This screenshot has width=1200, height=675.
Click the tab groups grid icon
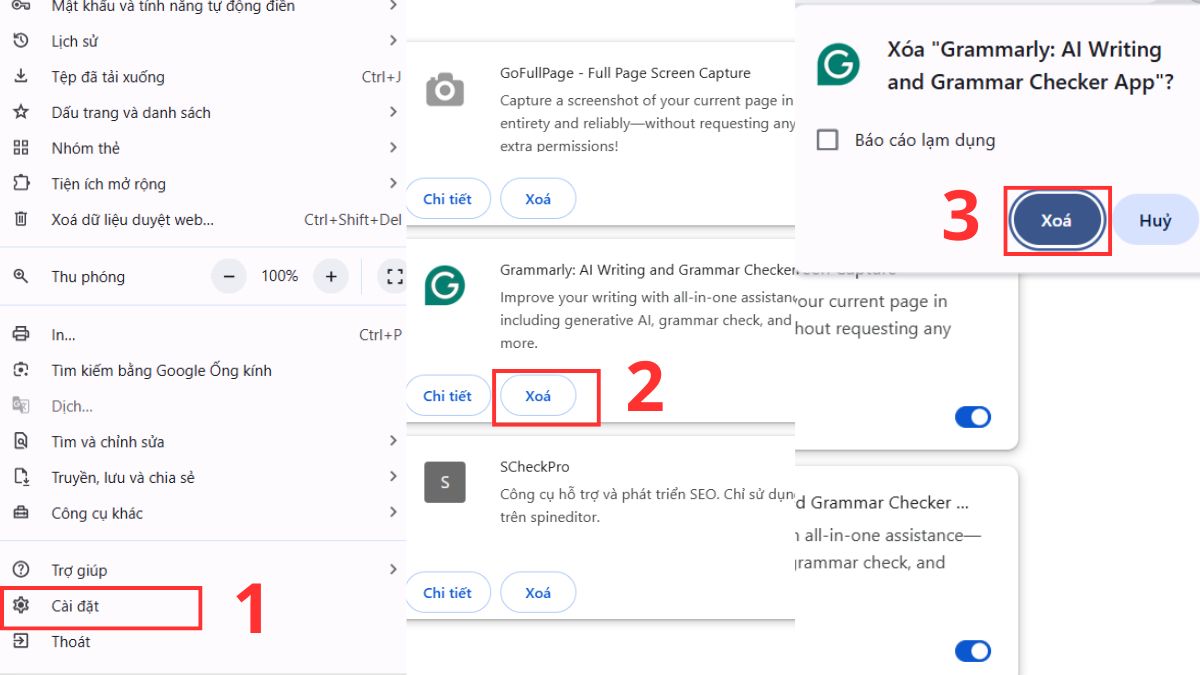coord(21,148)
